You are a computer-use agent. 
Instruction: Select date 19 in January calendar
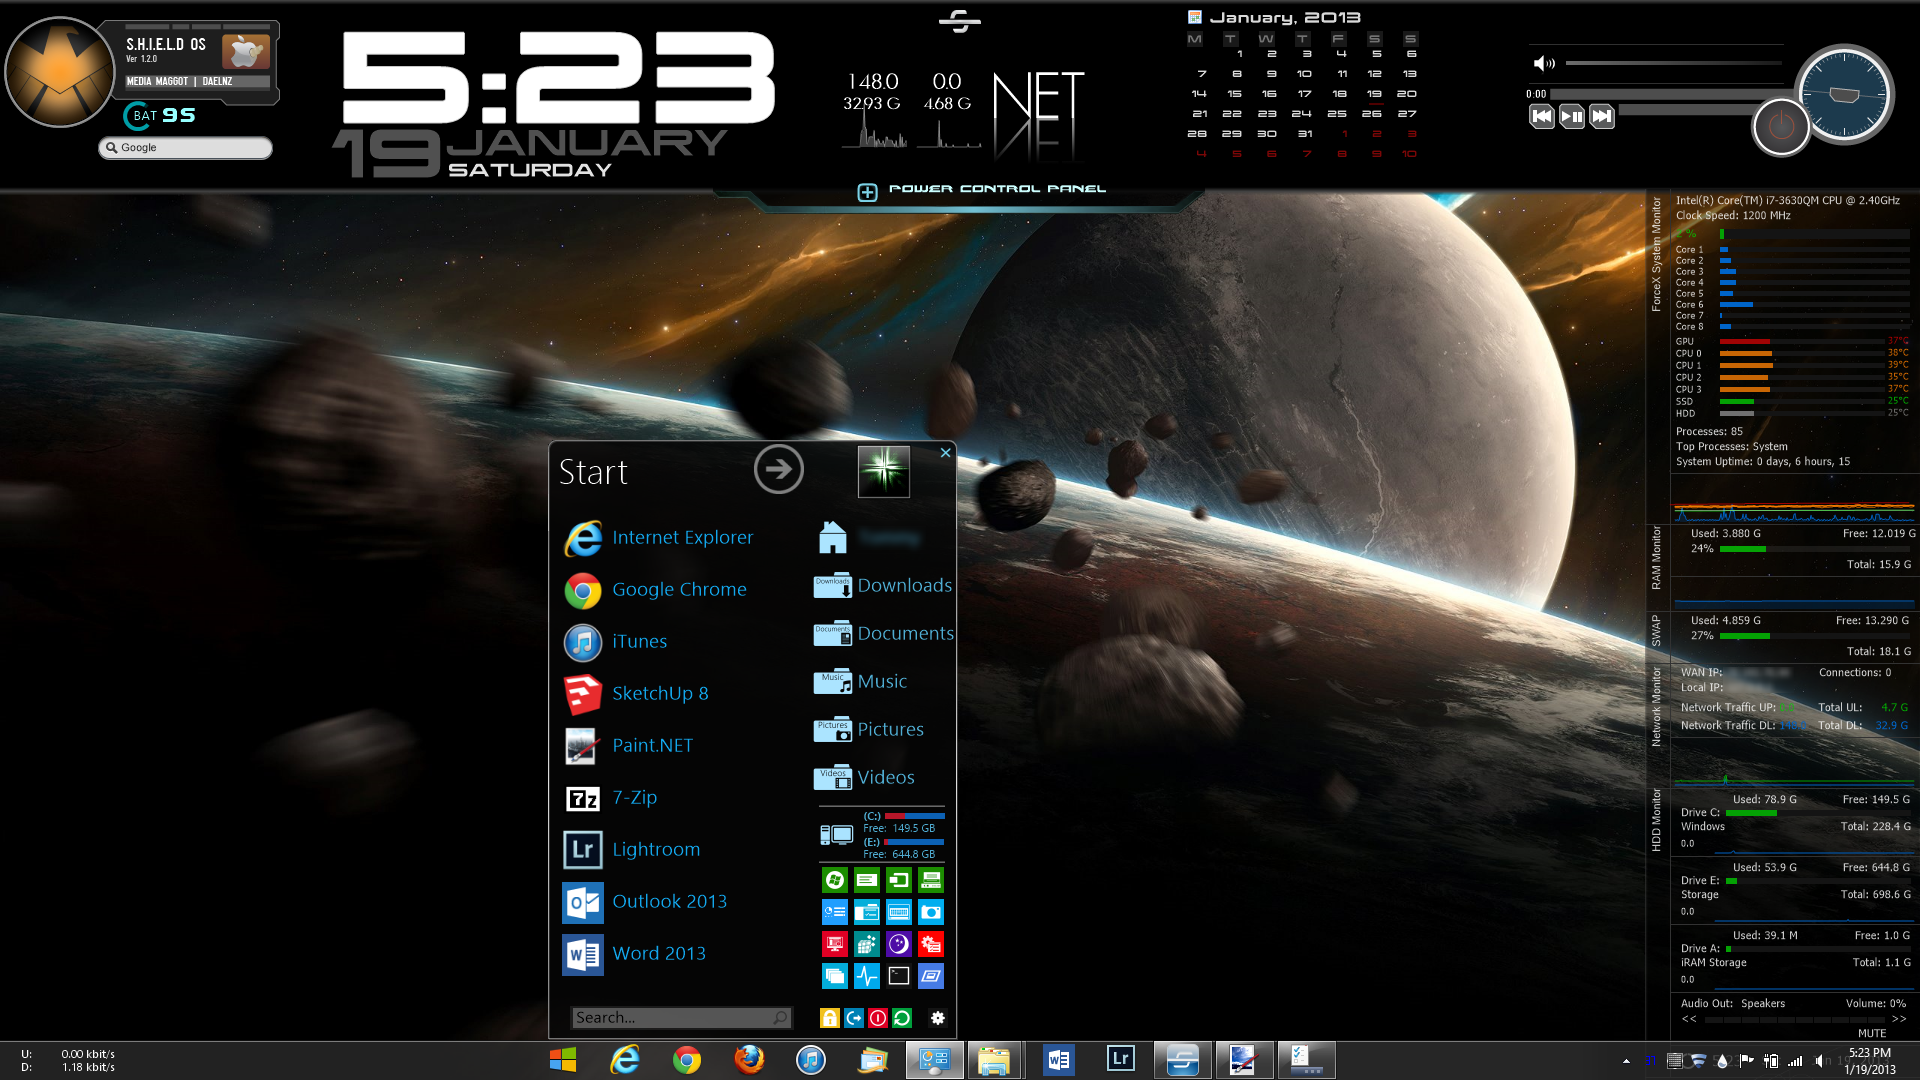1374,94
